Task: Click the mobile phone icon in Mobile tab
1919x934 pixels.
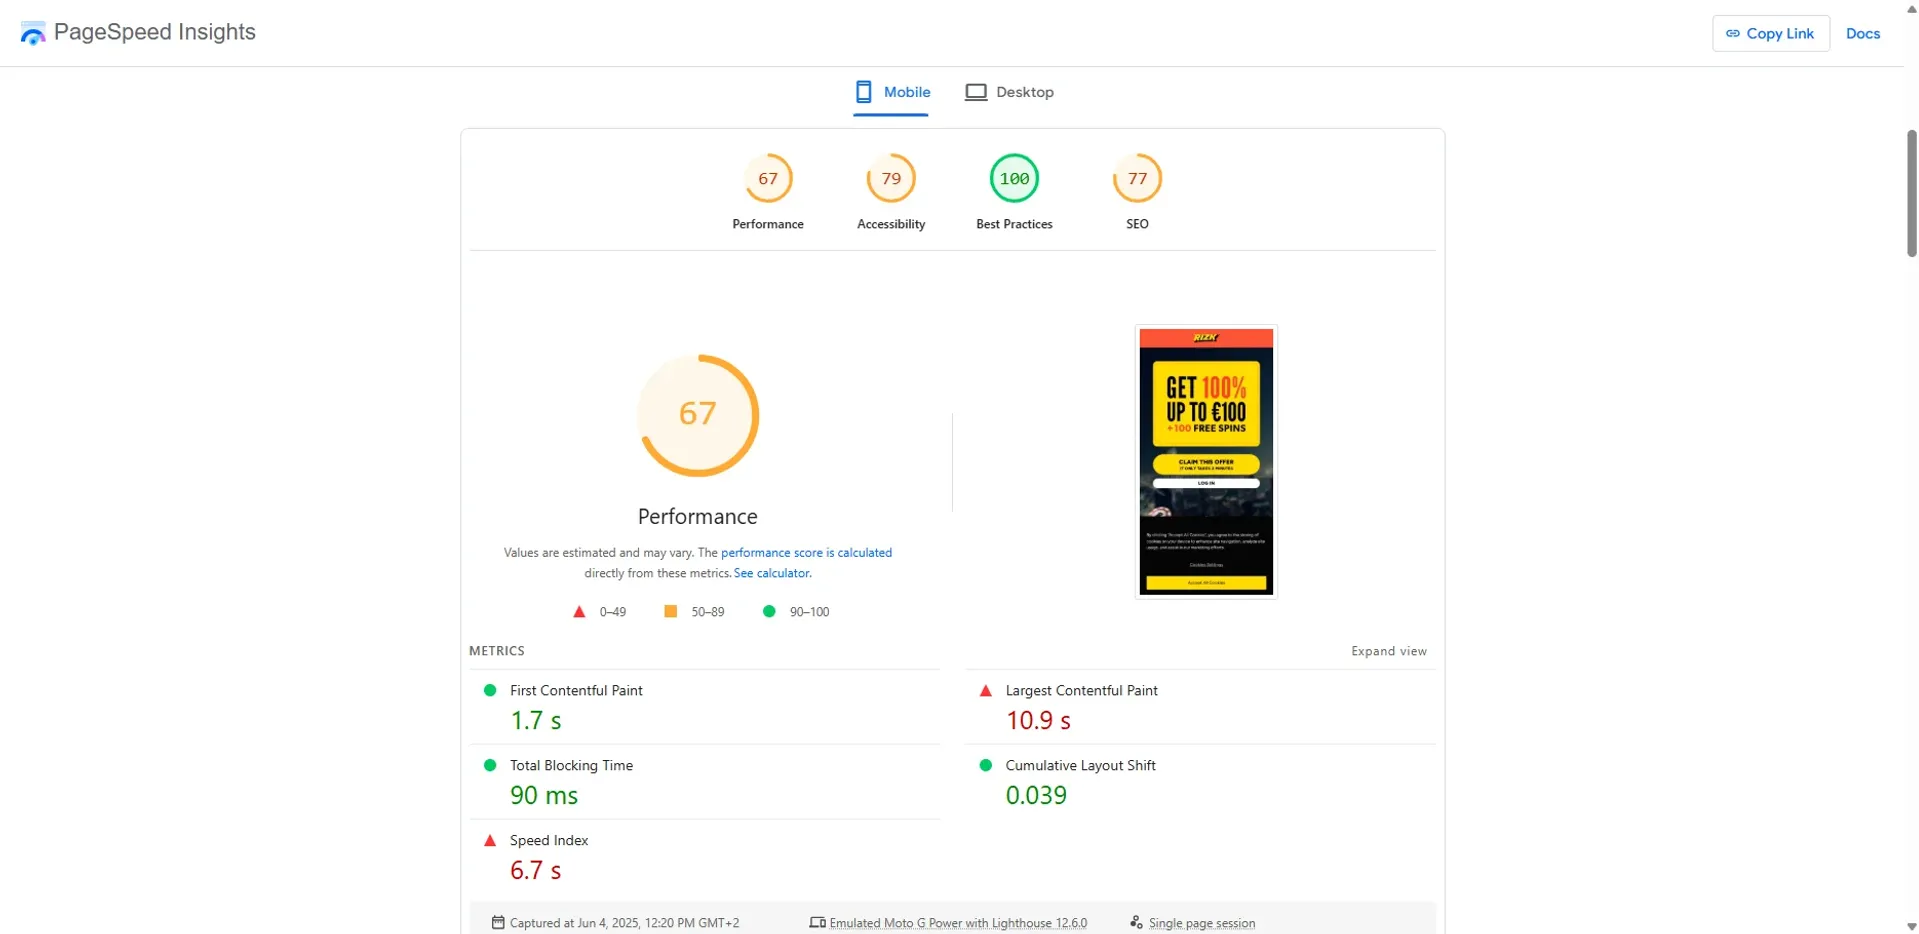Action: pyautogui.click(x=864, y=92)
